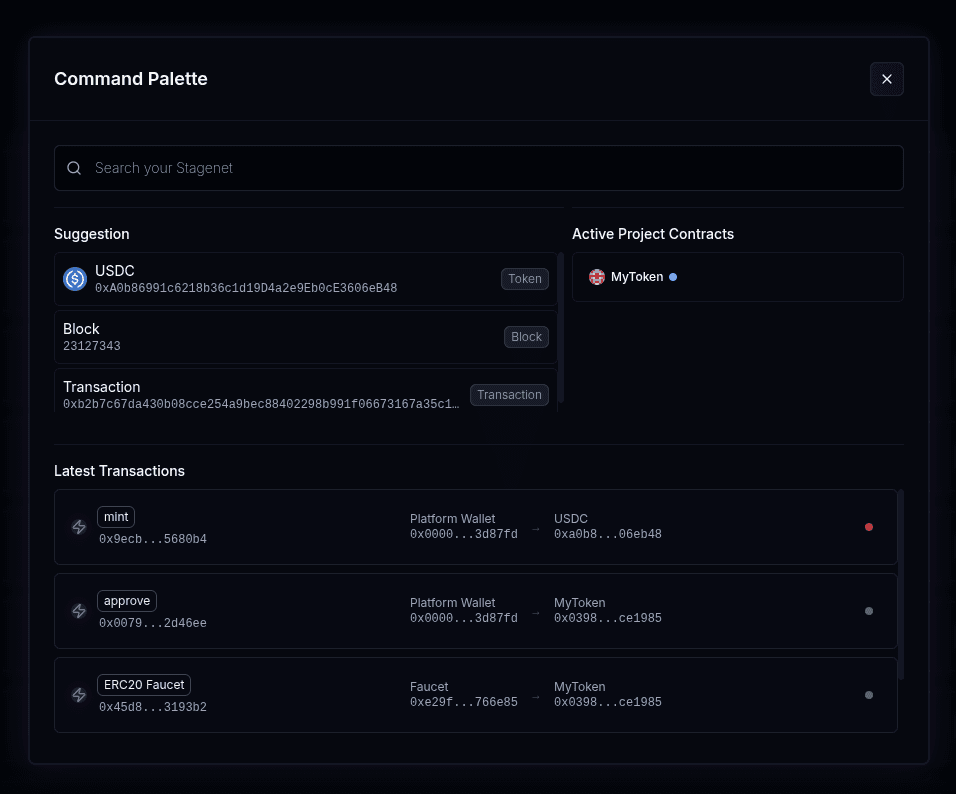This screenshot has width=956, height=794.
Task: Click the arrow between Platform Wallet and USDC
Action: coord(536,527)
